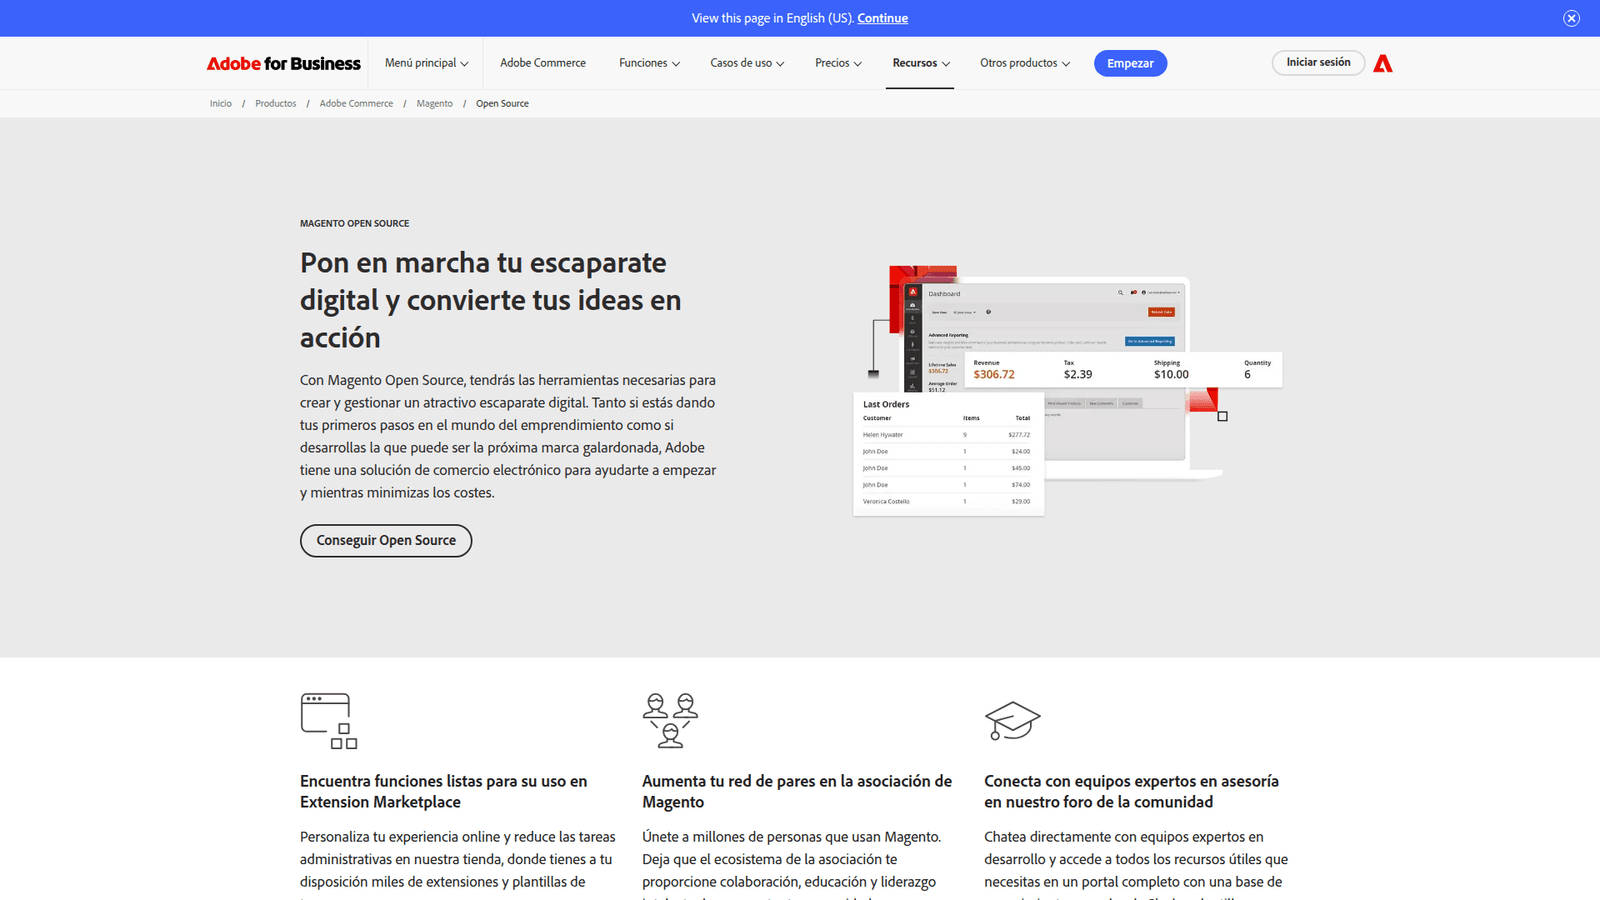Viewport: 1600px width, 900px height.
Task: Open the Otros productos dropdown
Action: 1025,63
